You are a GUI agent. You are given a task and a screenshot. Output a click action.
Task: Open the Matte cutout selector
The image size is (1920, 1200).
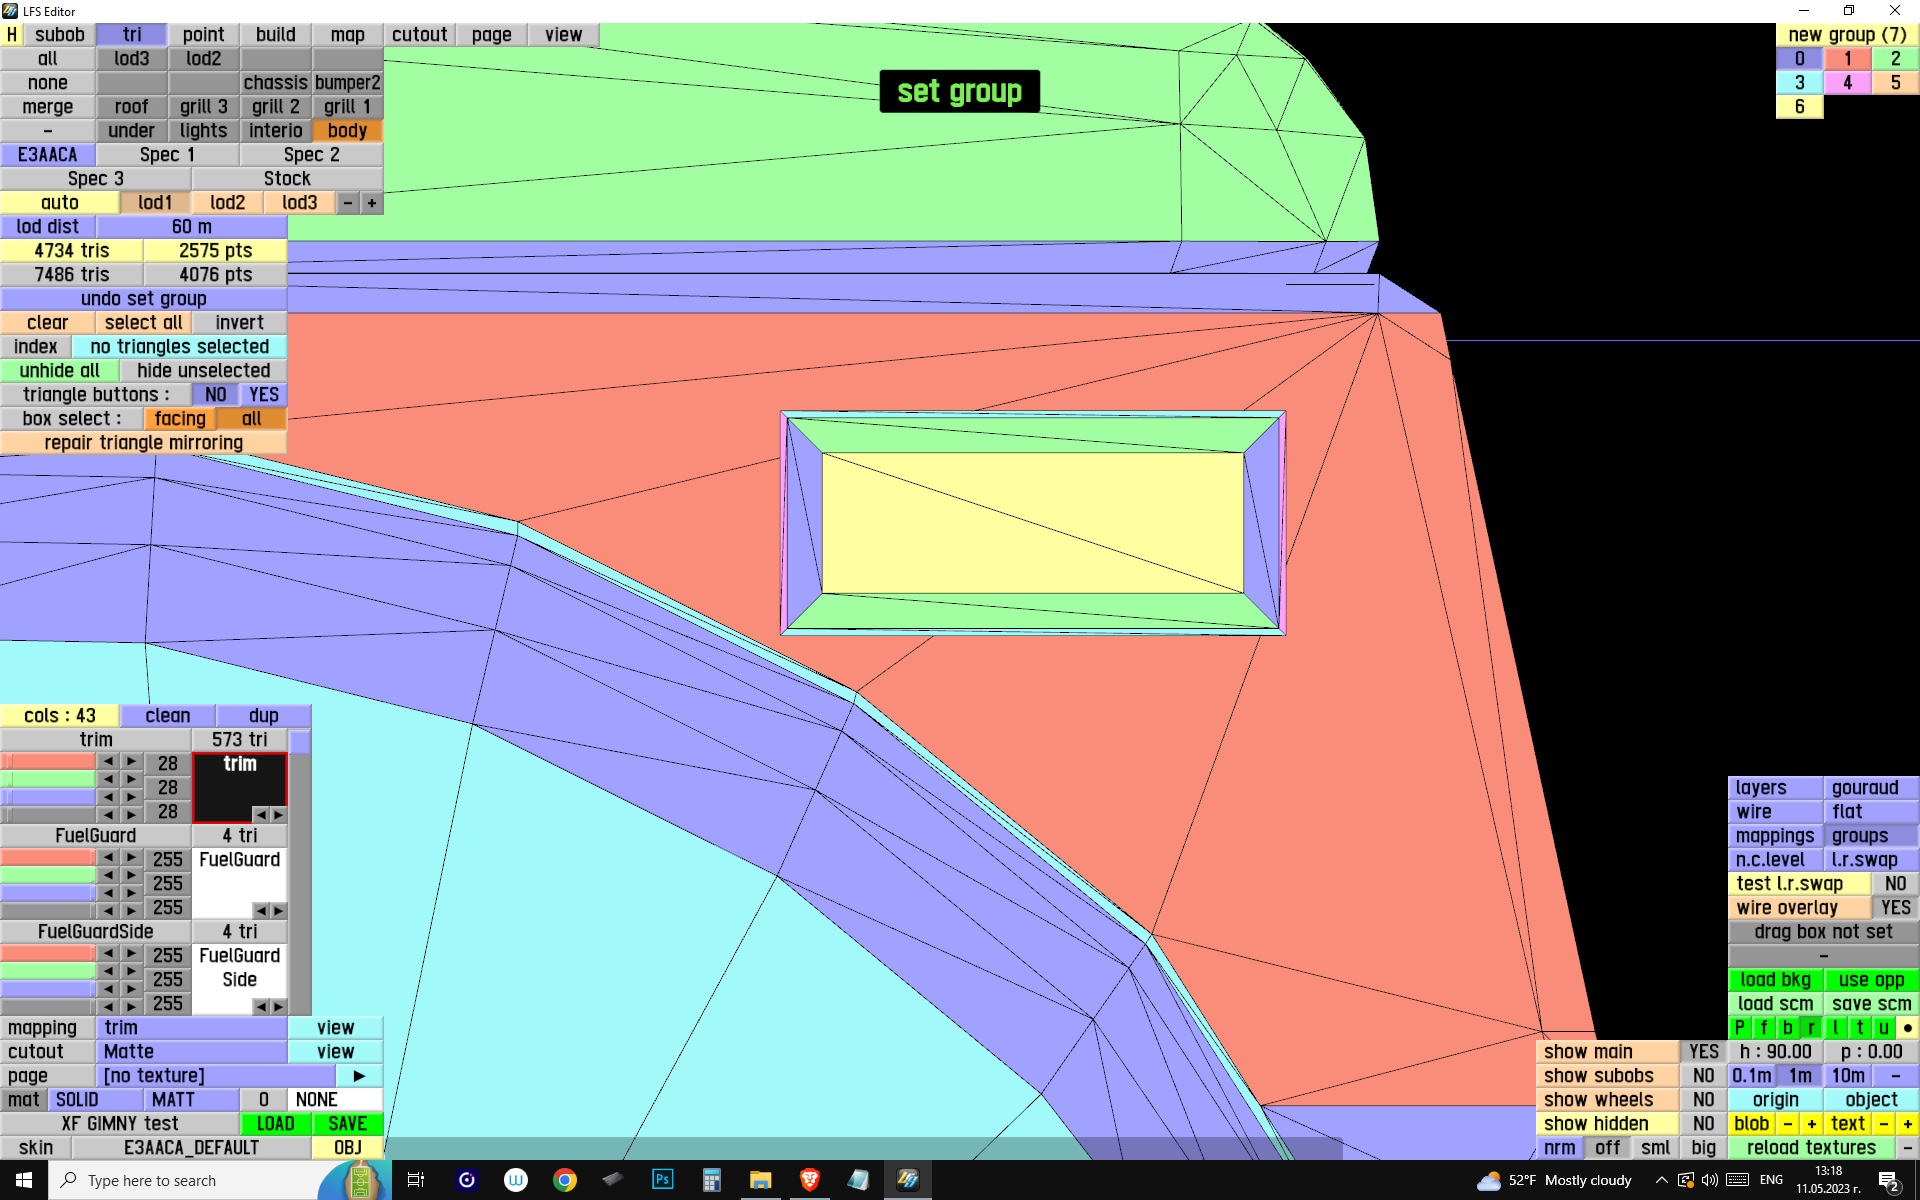pyautogui.click(x=191, y=1051)
